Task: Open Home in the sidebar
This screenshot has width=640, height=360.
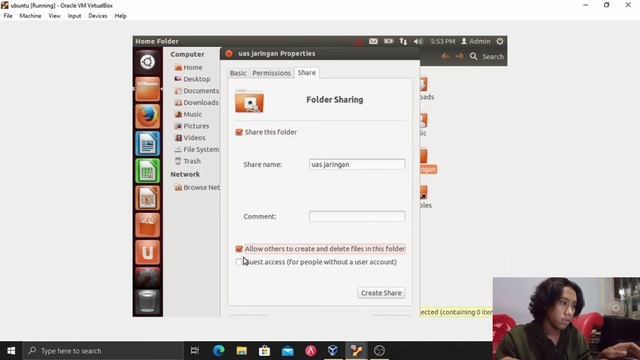Action: click(189, 67)
